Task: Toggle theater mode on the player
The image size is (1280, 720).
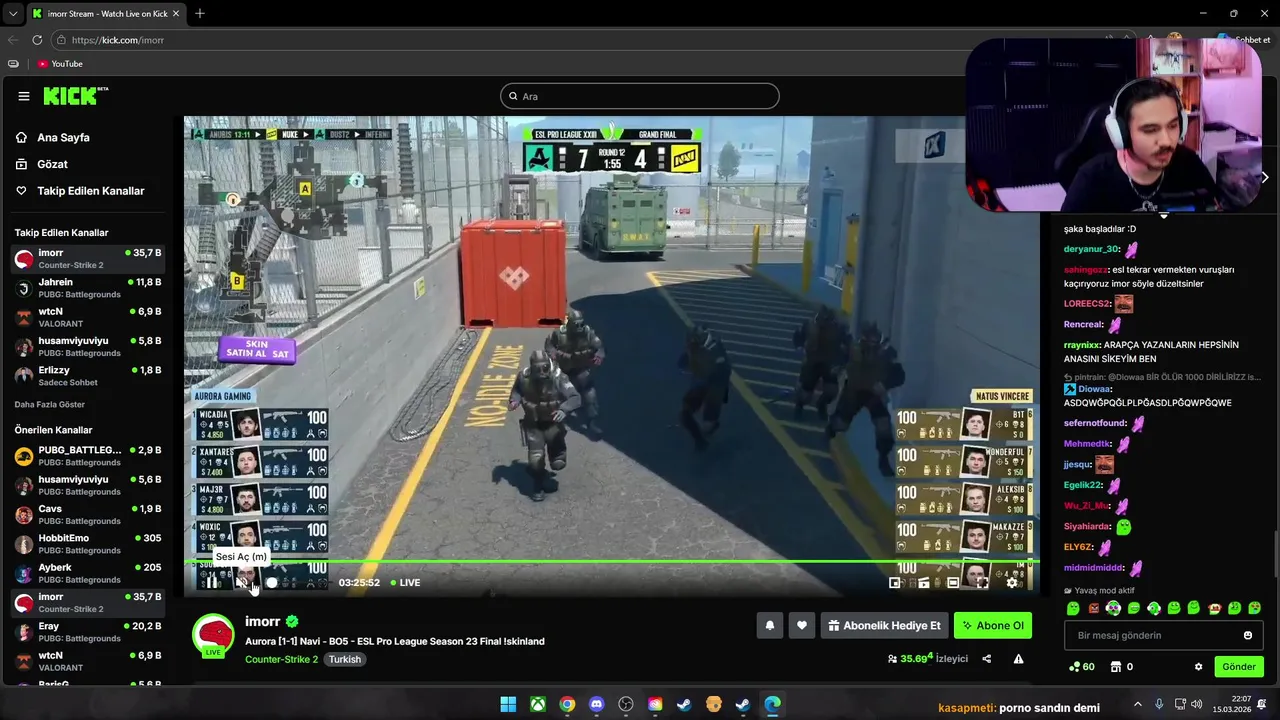Action: 953,583
